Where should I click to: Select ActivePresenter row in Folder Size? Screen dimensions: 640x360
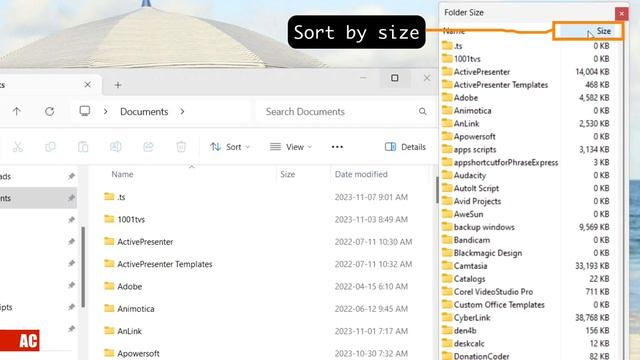[527, 72]
